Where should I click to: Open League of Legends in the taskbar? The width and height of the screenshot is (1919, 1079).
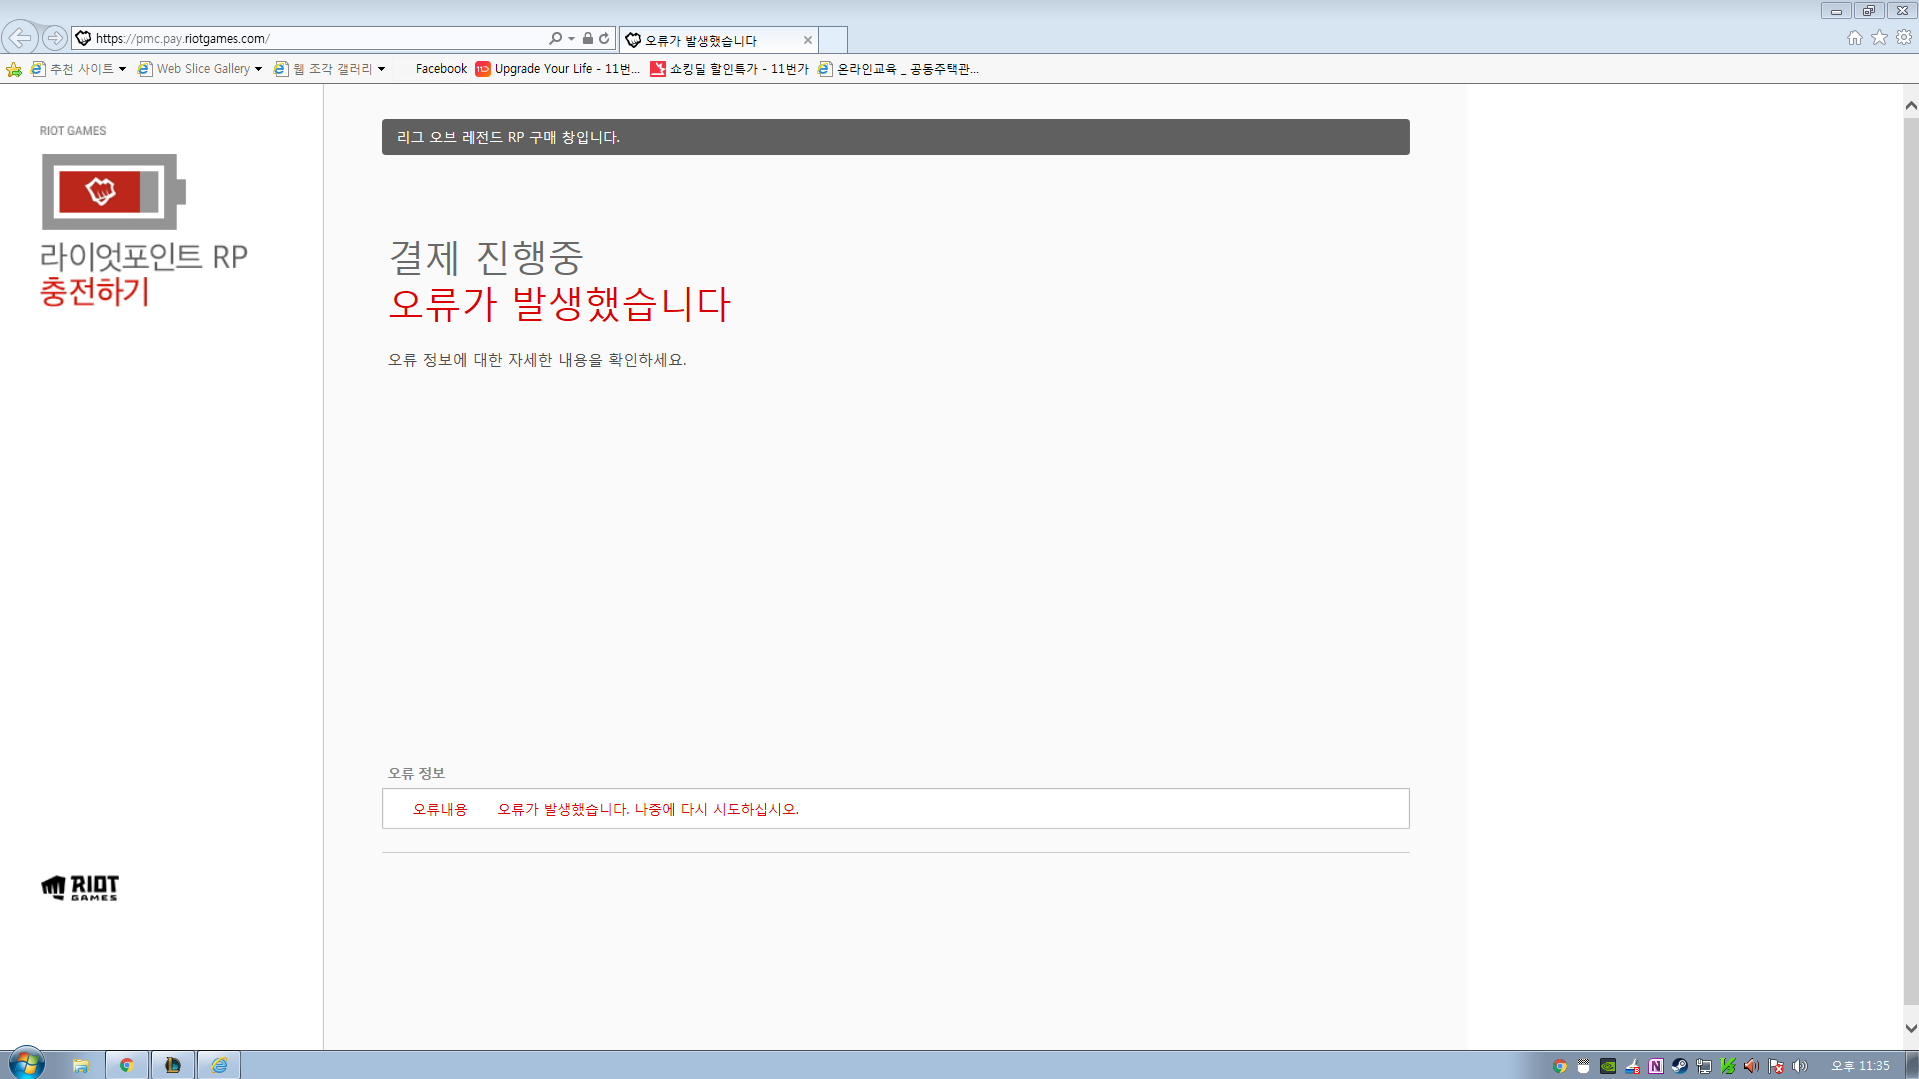[172, 1065]
